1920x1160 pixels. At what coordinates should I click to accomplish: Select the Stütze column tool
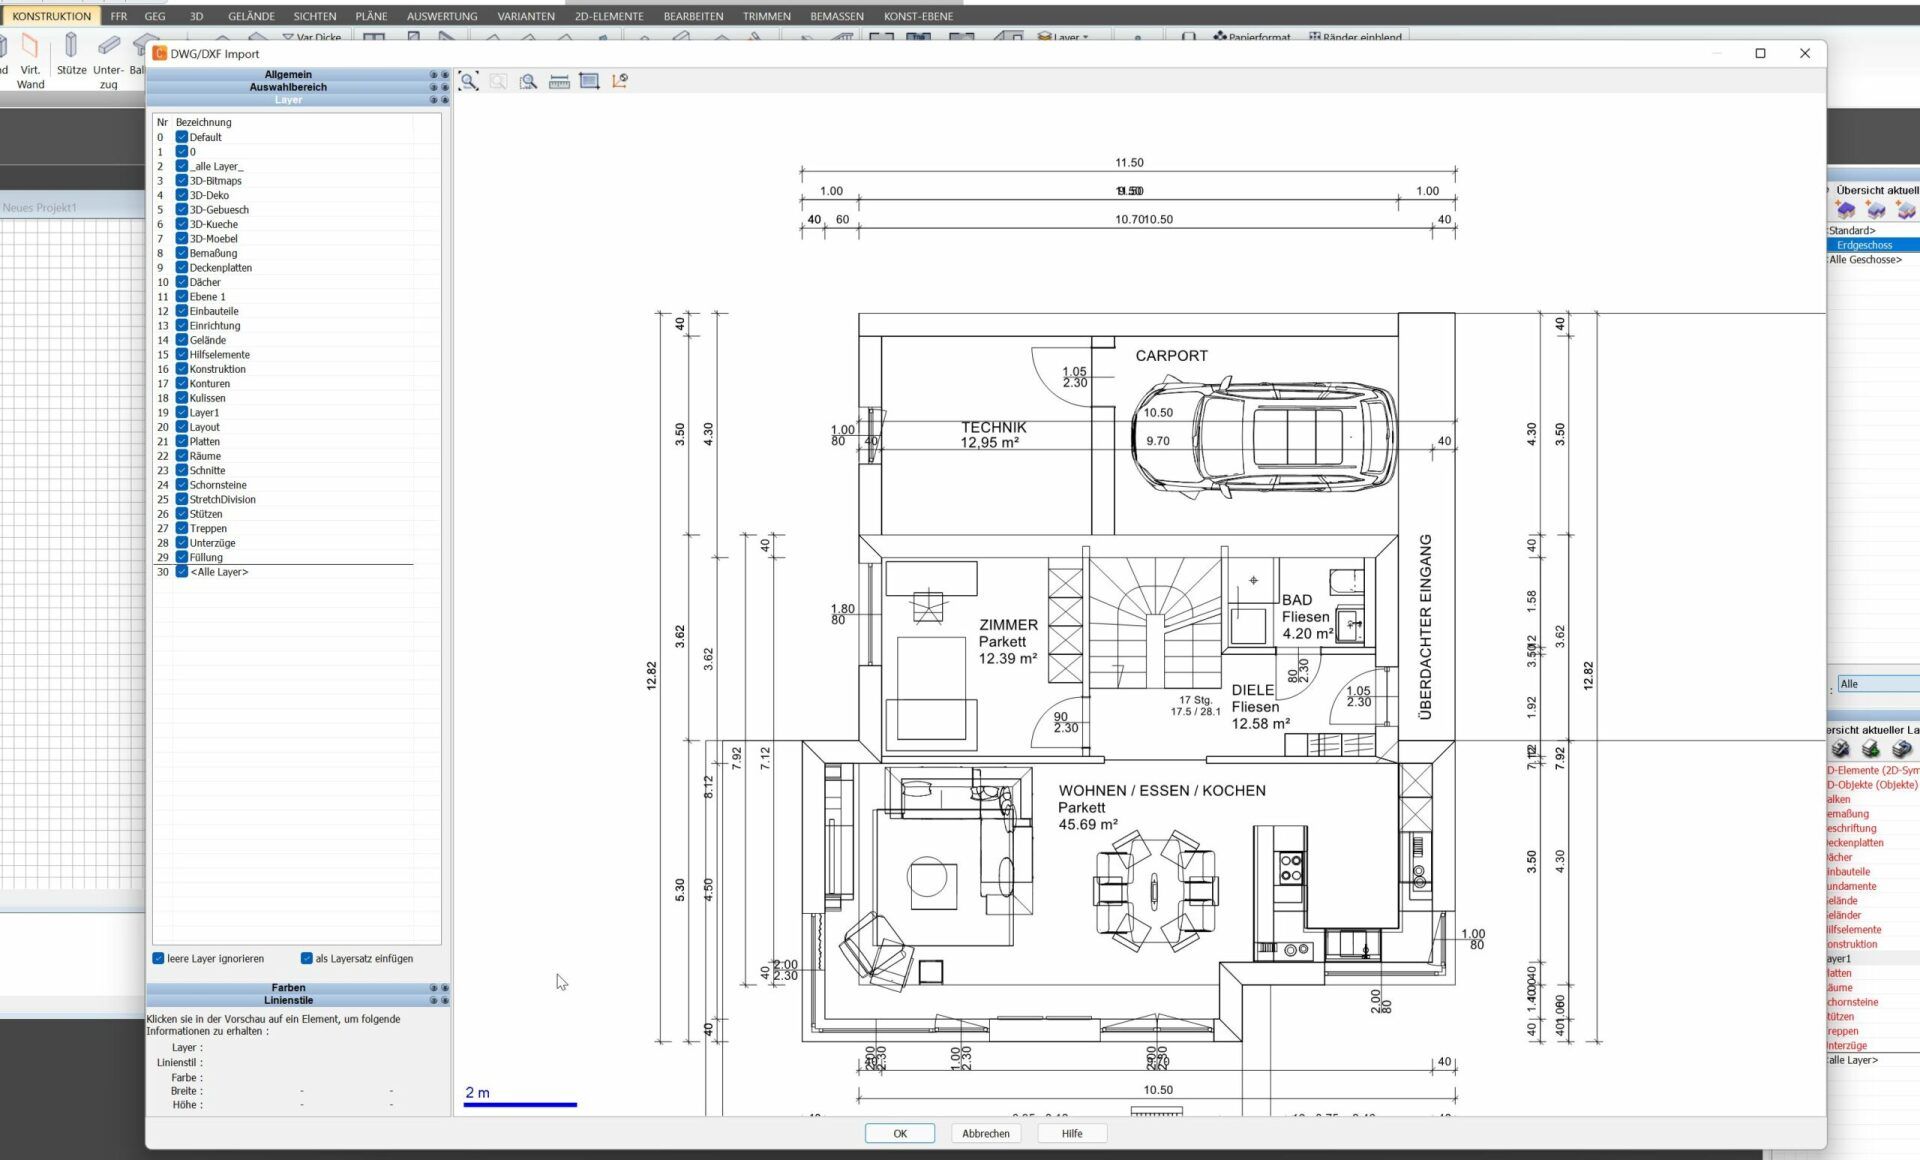[71, 56]
